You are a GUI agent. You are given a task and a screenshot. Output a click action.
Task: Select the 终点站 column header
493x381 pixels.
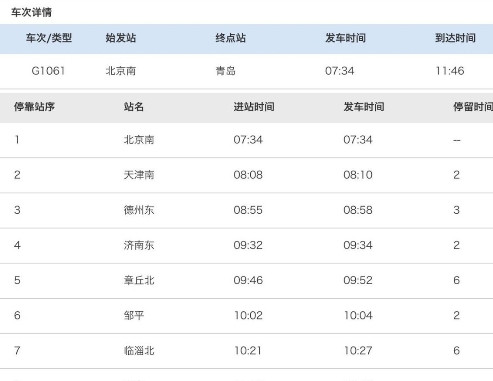(231, 38)
